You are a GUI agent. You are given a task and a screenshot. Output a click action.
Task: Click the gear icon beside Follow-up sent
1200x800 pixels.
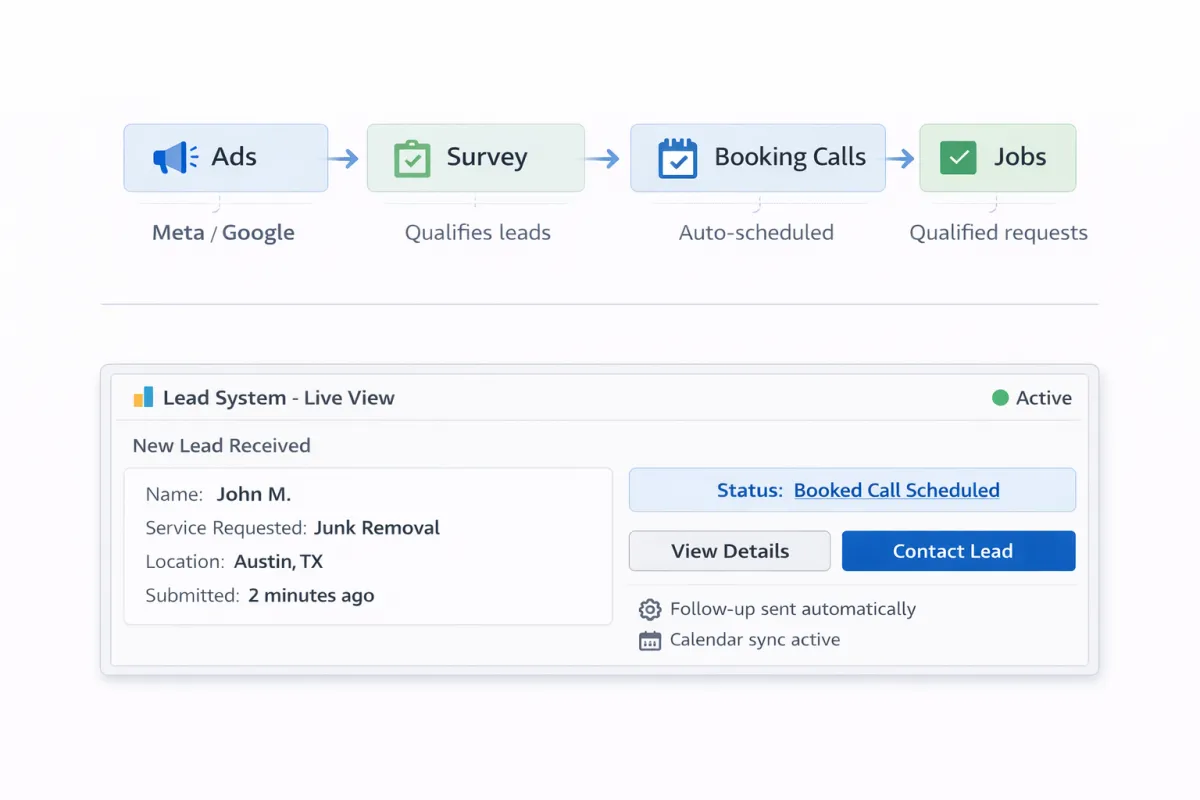point(650,609)
